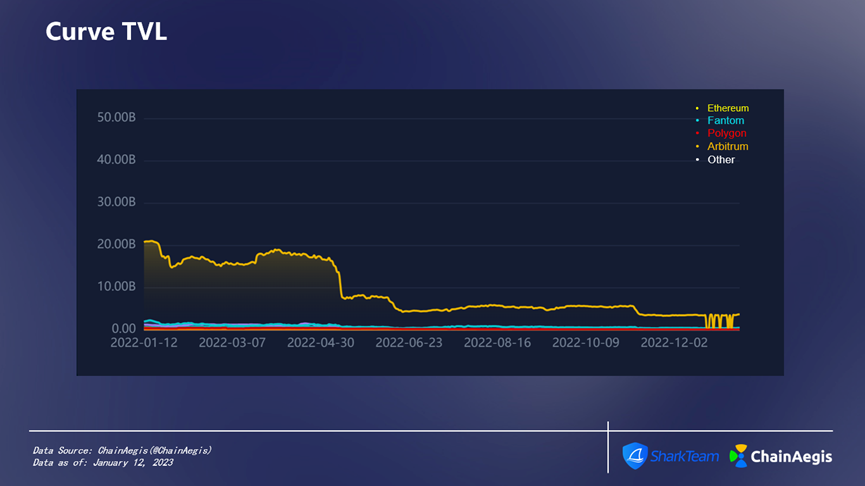Click the Data Source ChainAegis text
865x486 pixels.
(122, 451)
